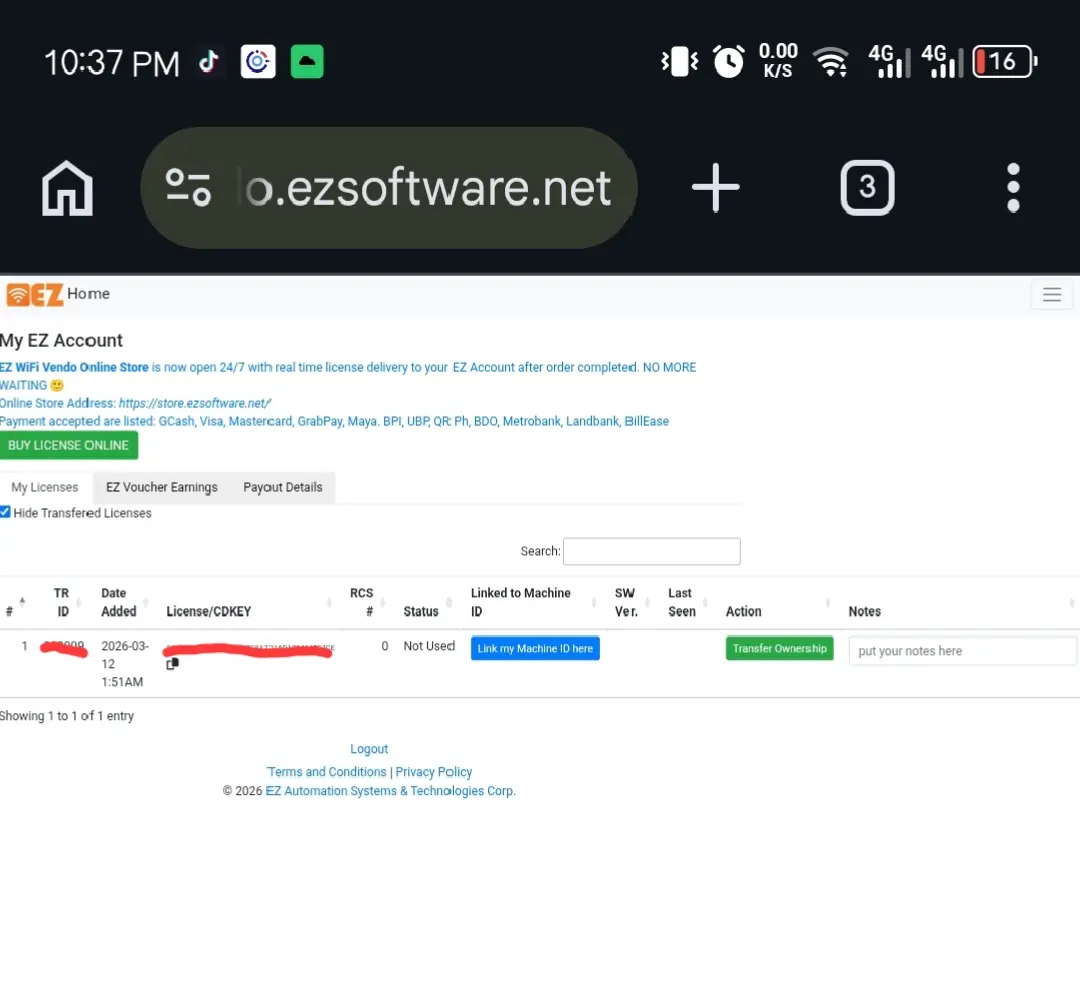Tap the alarm clock status icon

[x=728, y=62]
